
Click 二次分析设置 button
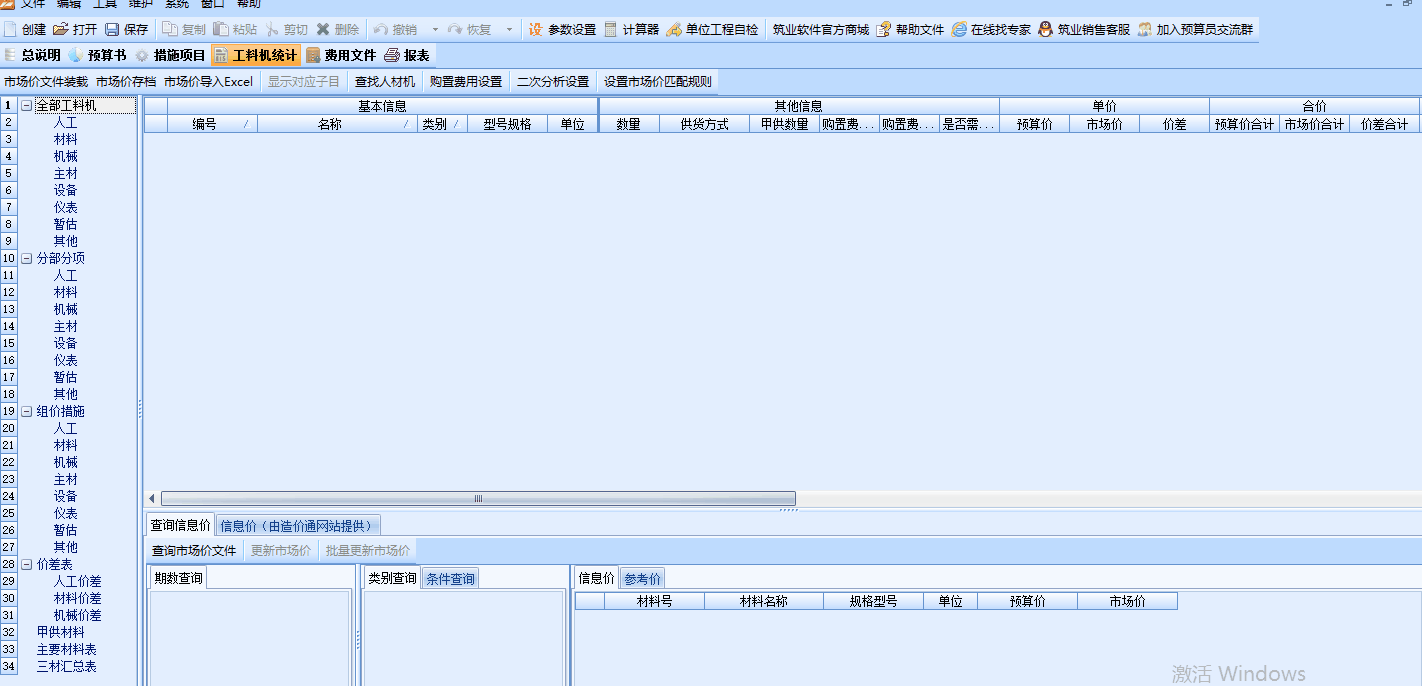coord(552,81)
